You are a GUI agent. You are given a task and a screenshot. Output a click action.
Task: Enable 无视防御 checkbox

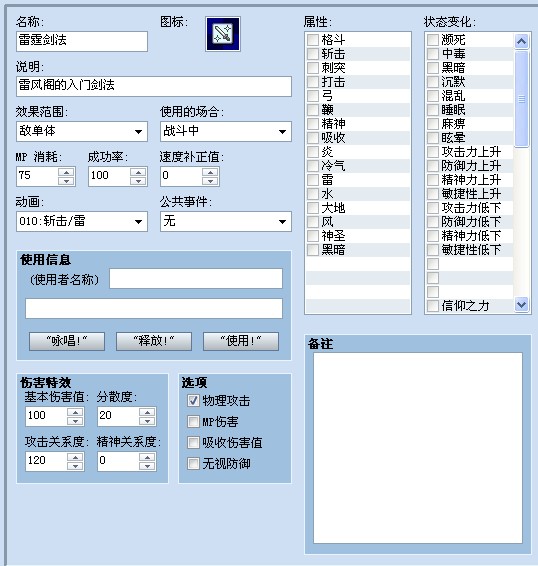(x=193, y=463)
